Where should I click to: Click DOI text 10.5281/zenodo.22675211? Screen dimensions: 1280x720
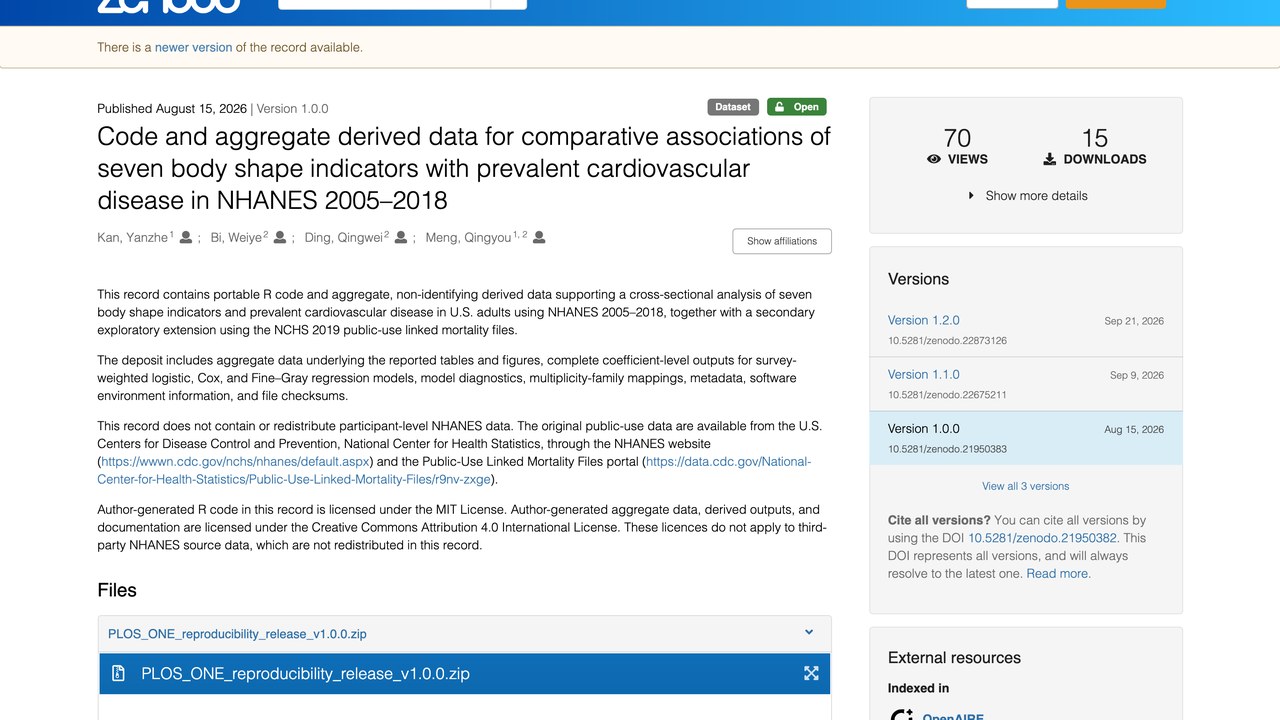click(x=947, y=395)
